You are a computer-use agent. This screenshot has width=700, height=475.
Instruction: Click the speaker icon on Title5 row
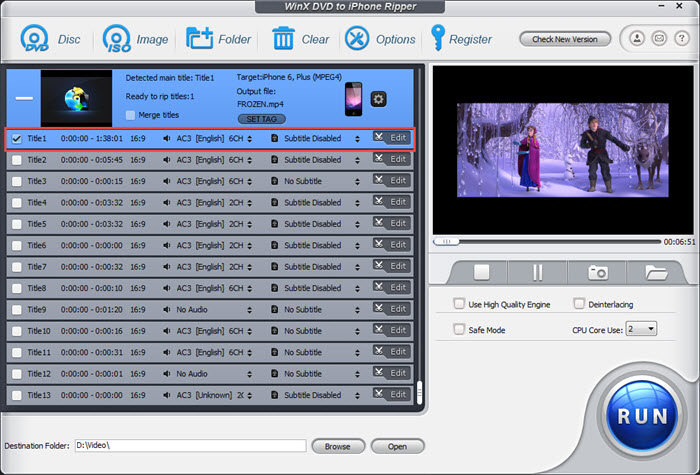(x=167, y=224)
